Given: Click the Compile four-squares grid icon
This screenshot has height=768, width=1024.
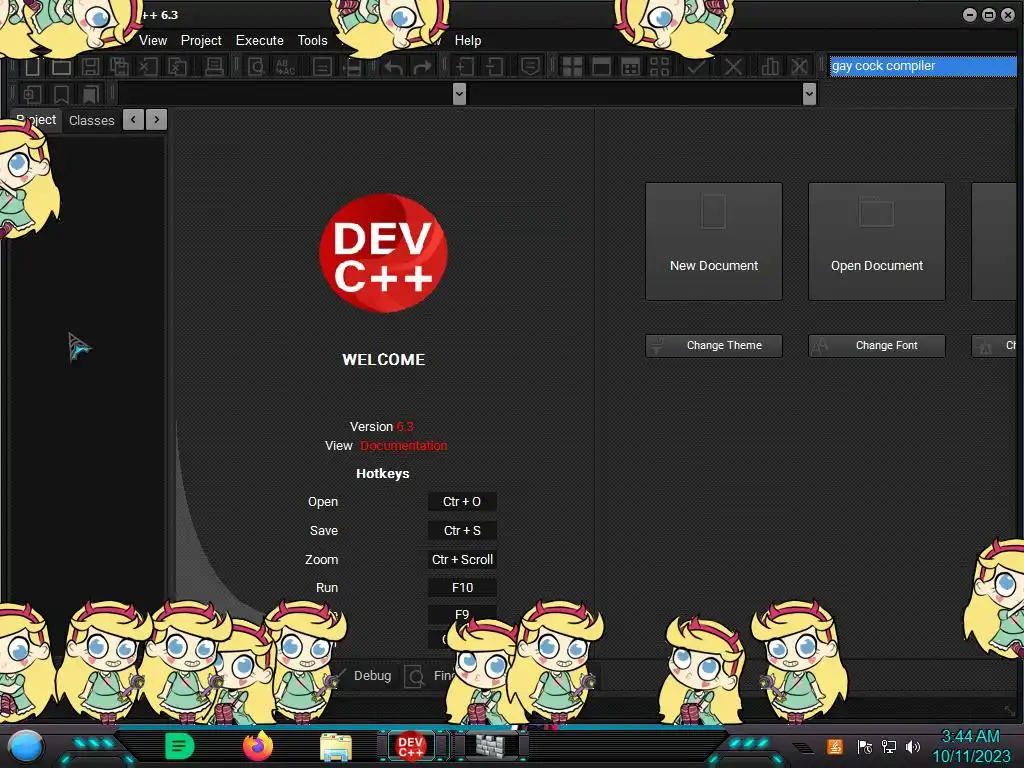Looking at the screenshot, I should pyautogui.click(x=572, y=67).
